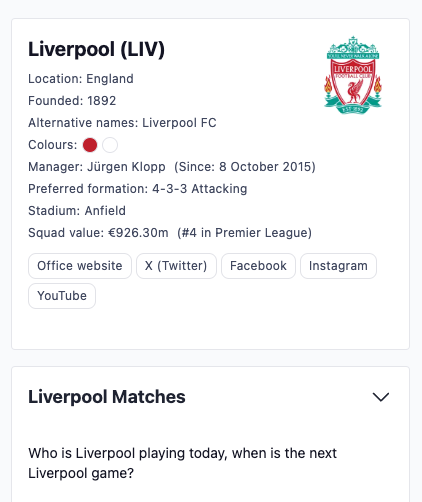Click the #4 in Premier League ranking
422x502 pixels.
[x=245, y=233]
